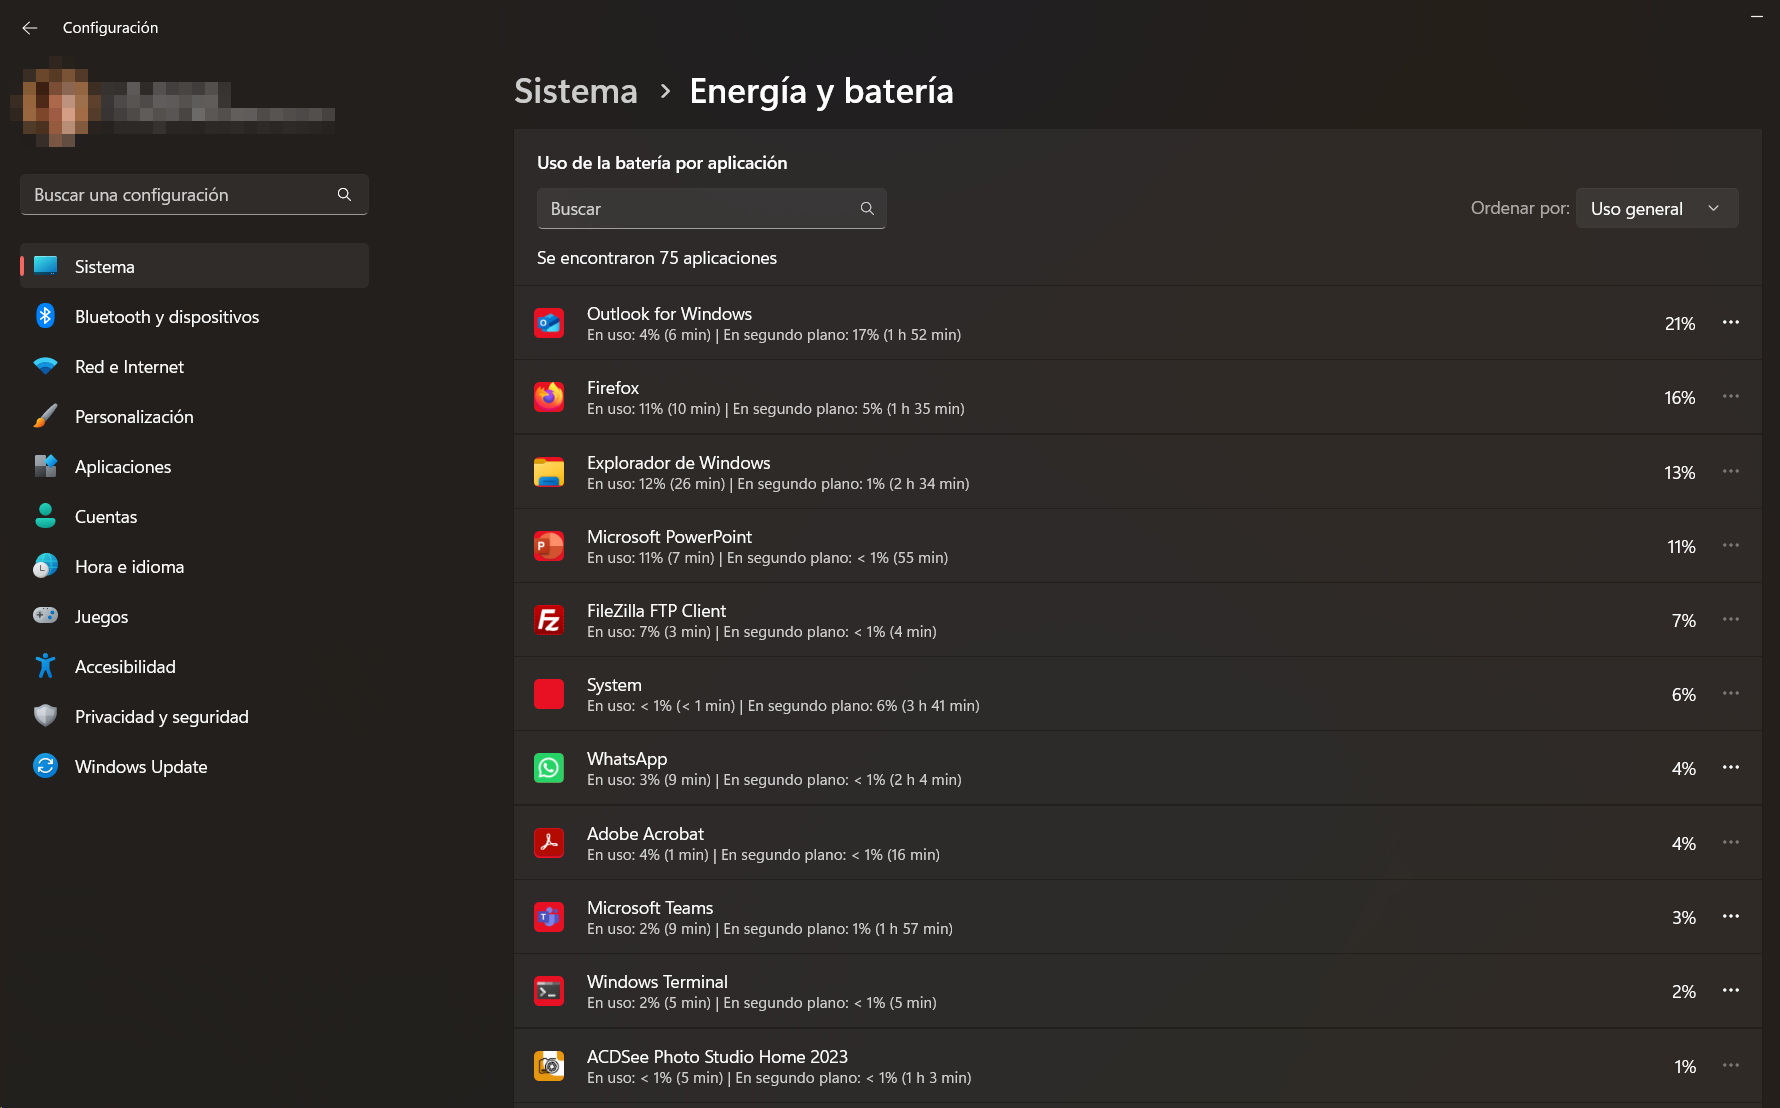1780x1108 pixels.
Task: Click the 13% value for Explorador de Windows
Action: point(1680,473)
